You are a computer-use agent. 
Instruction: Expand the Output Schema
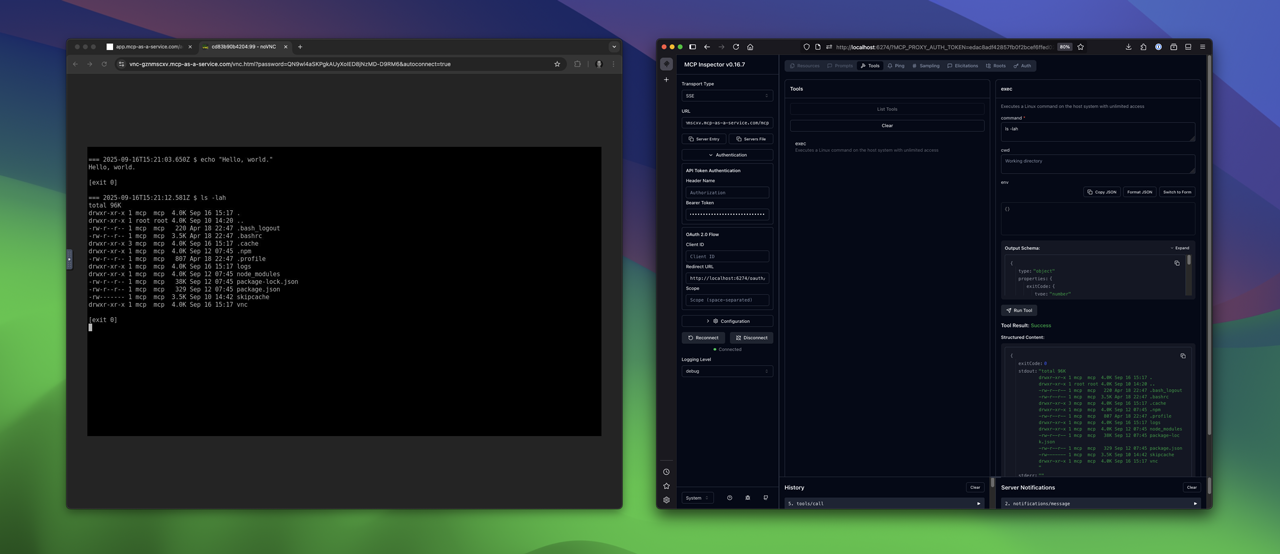click(1180, 248)
